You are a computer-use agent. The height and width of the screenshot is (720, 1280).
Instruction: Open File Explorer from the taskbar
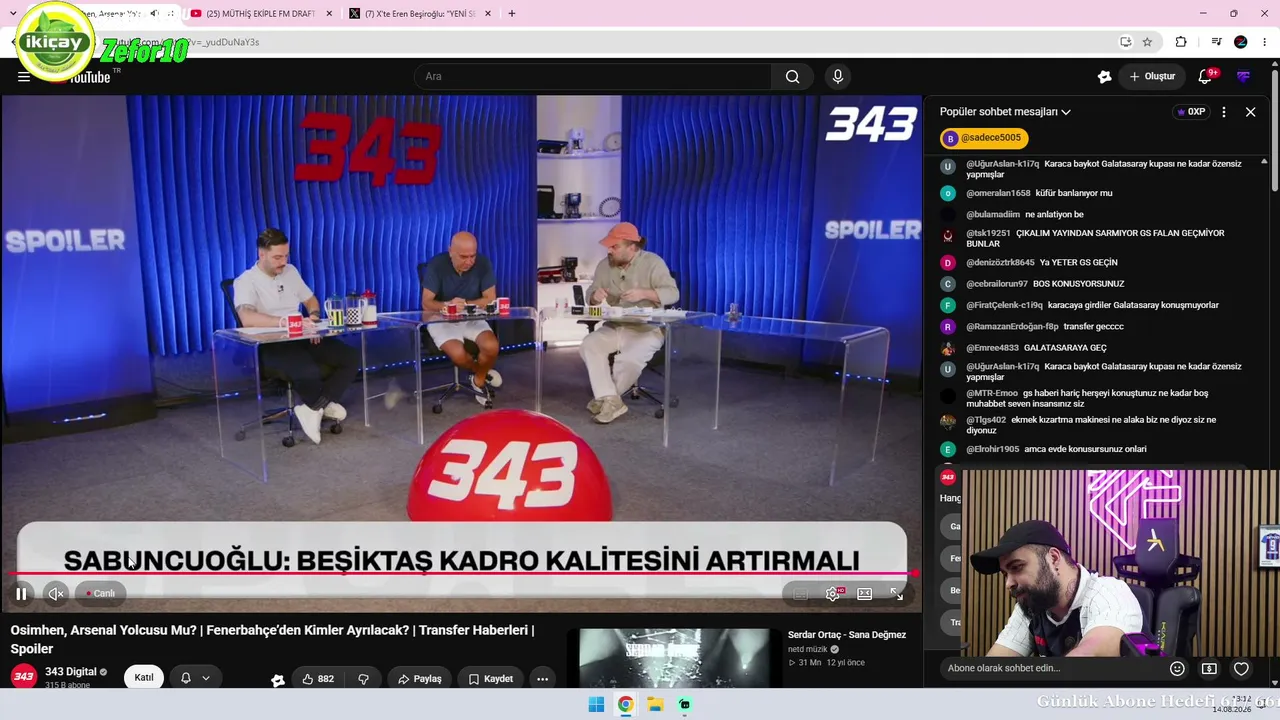pos(655,705)
